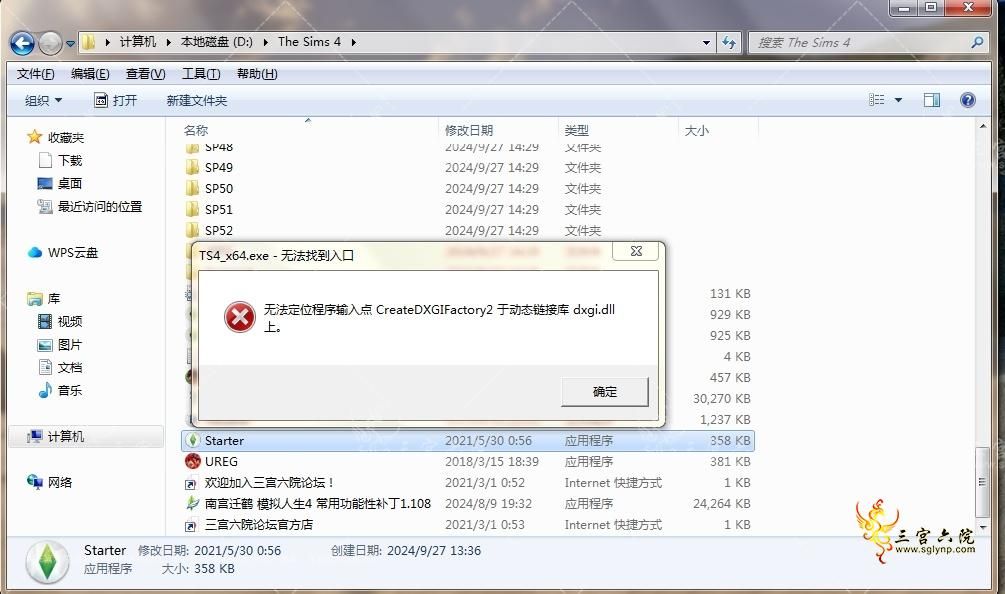Click the 打开 toolbar button

pyautogui.click(x=115, y=101)
